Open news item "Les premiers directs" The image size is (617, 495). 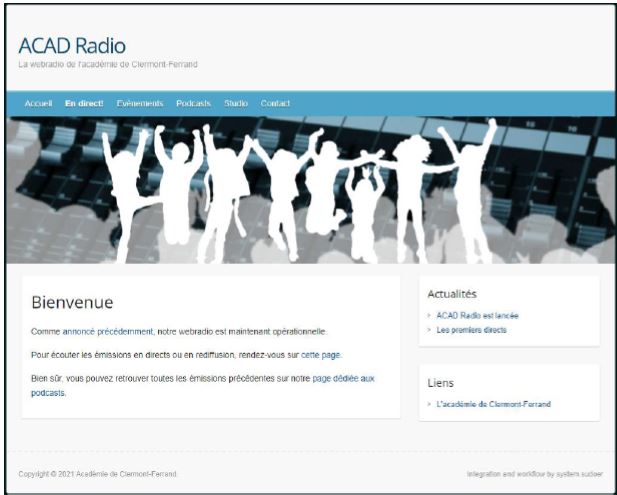click(471, 329)
